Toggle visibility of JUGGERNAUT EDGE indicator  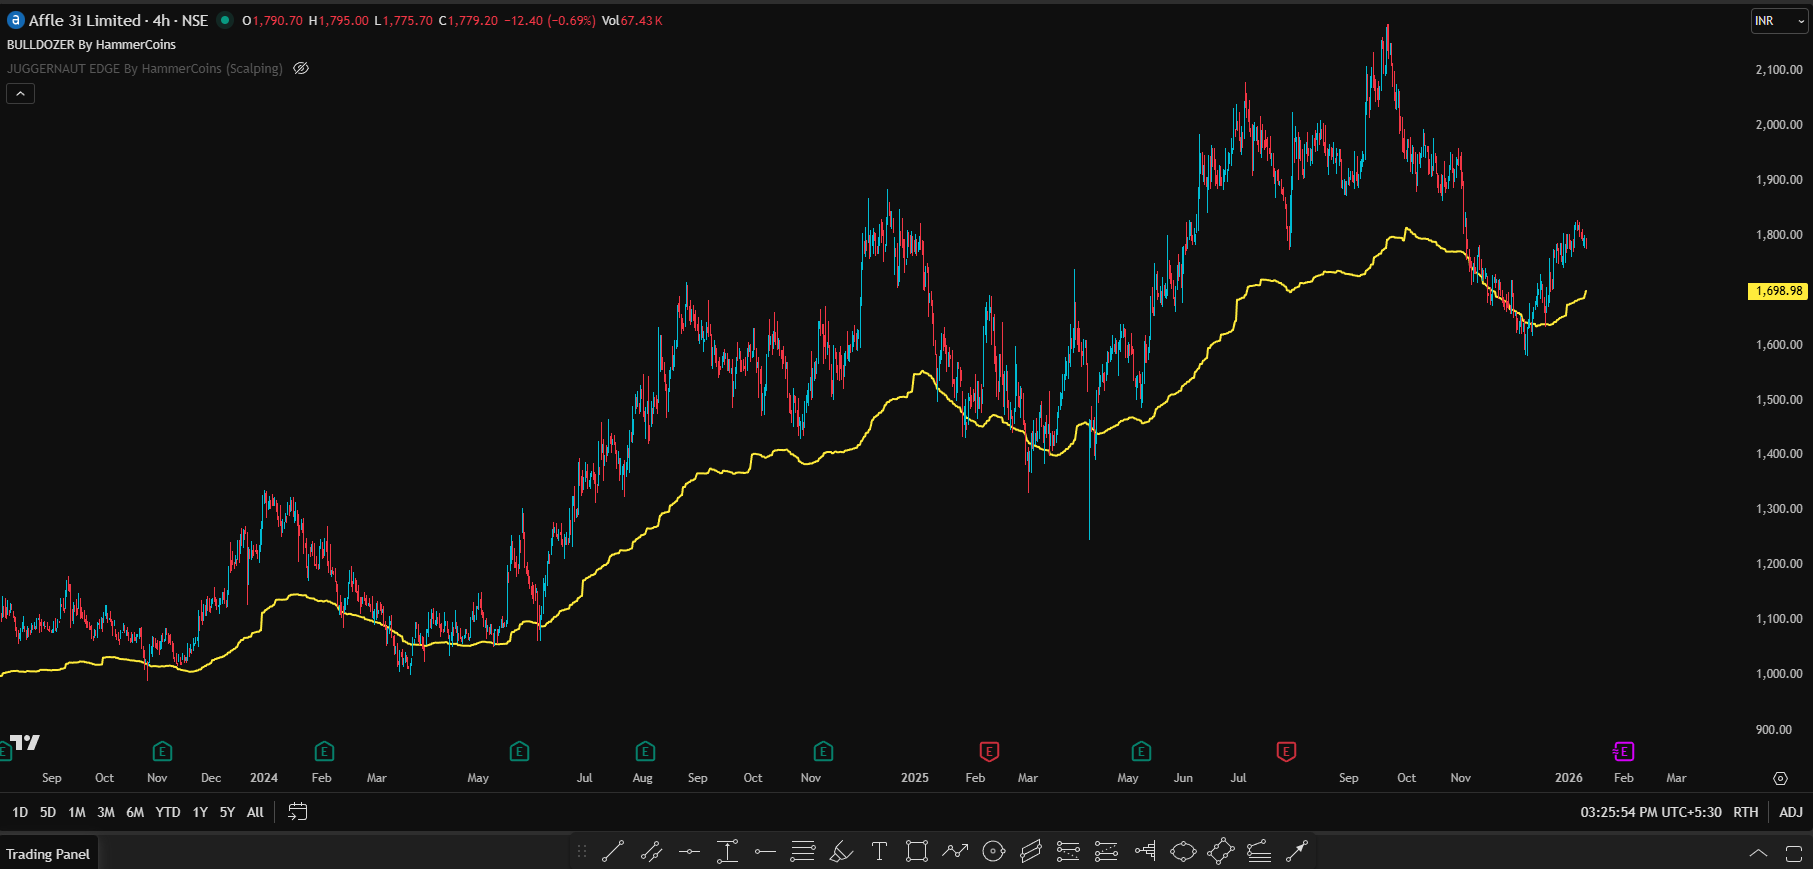[x=301, y=69]
